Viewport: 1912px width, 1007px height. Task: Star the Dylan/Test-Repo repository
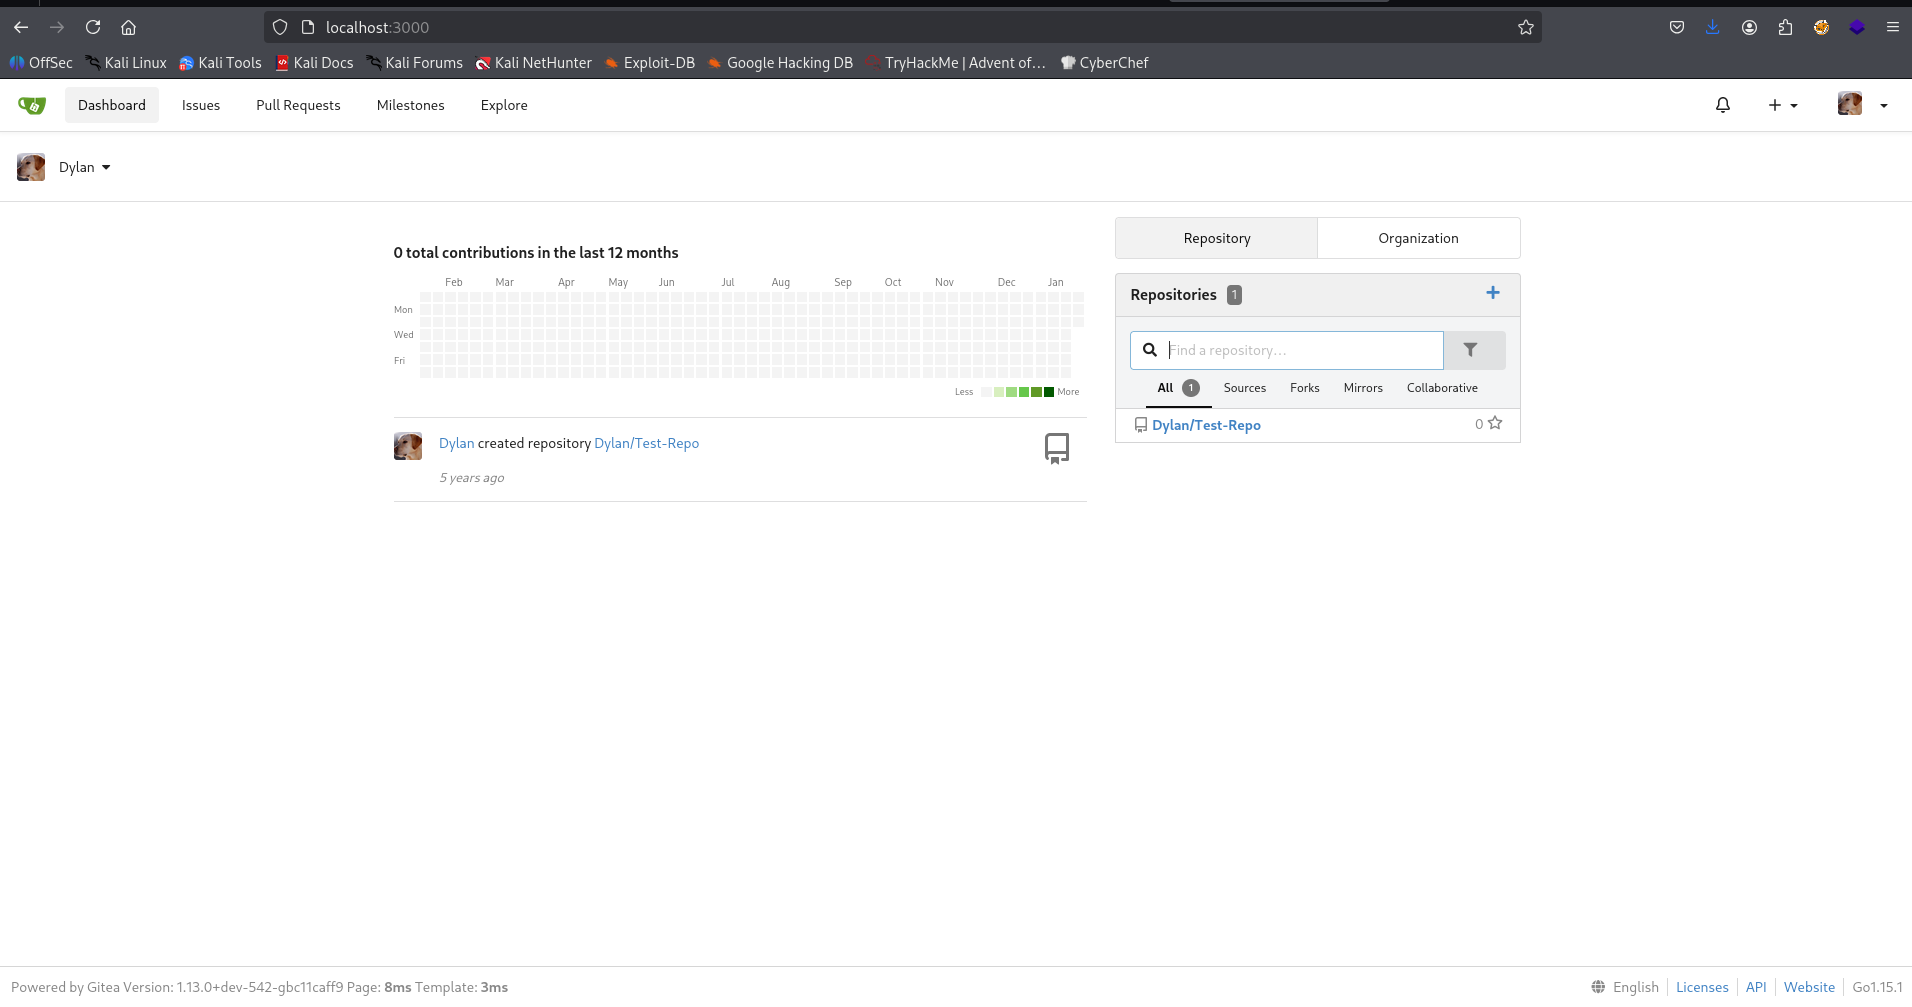point(1495,423)
